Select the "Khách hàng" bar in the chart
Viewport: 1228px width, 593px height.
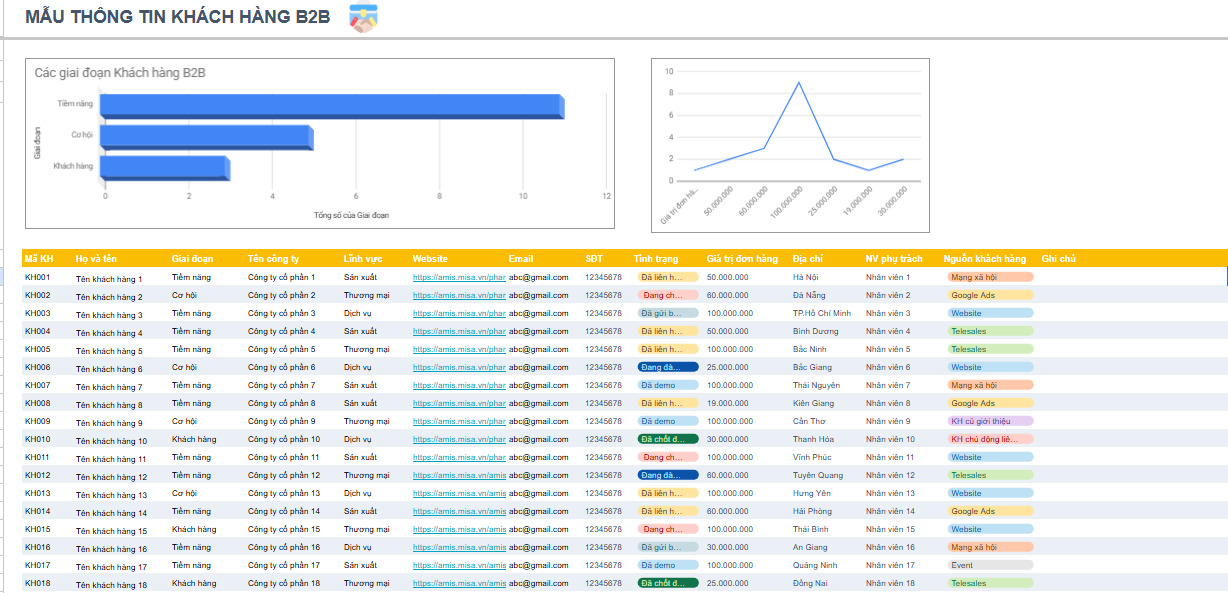click(x=166, y=168)
